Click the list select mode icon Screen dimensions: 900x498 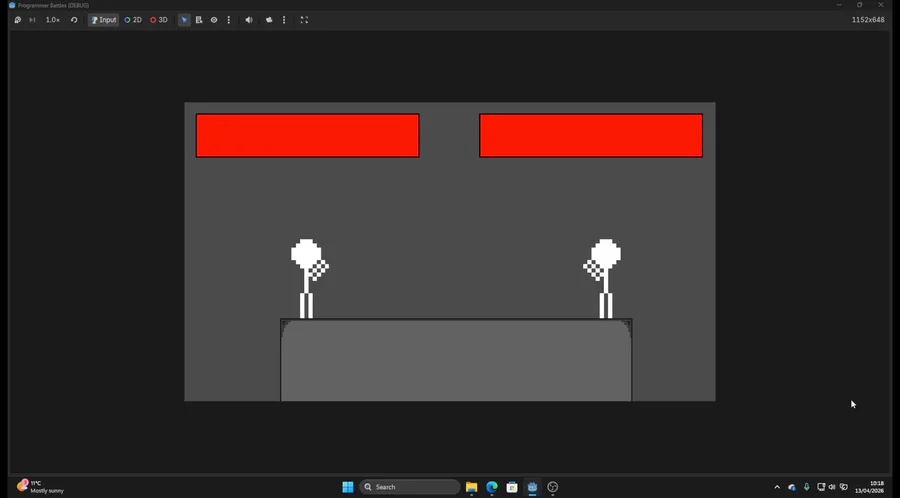[199, 20]
